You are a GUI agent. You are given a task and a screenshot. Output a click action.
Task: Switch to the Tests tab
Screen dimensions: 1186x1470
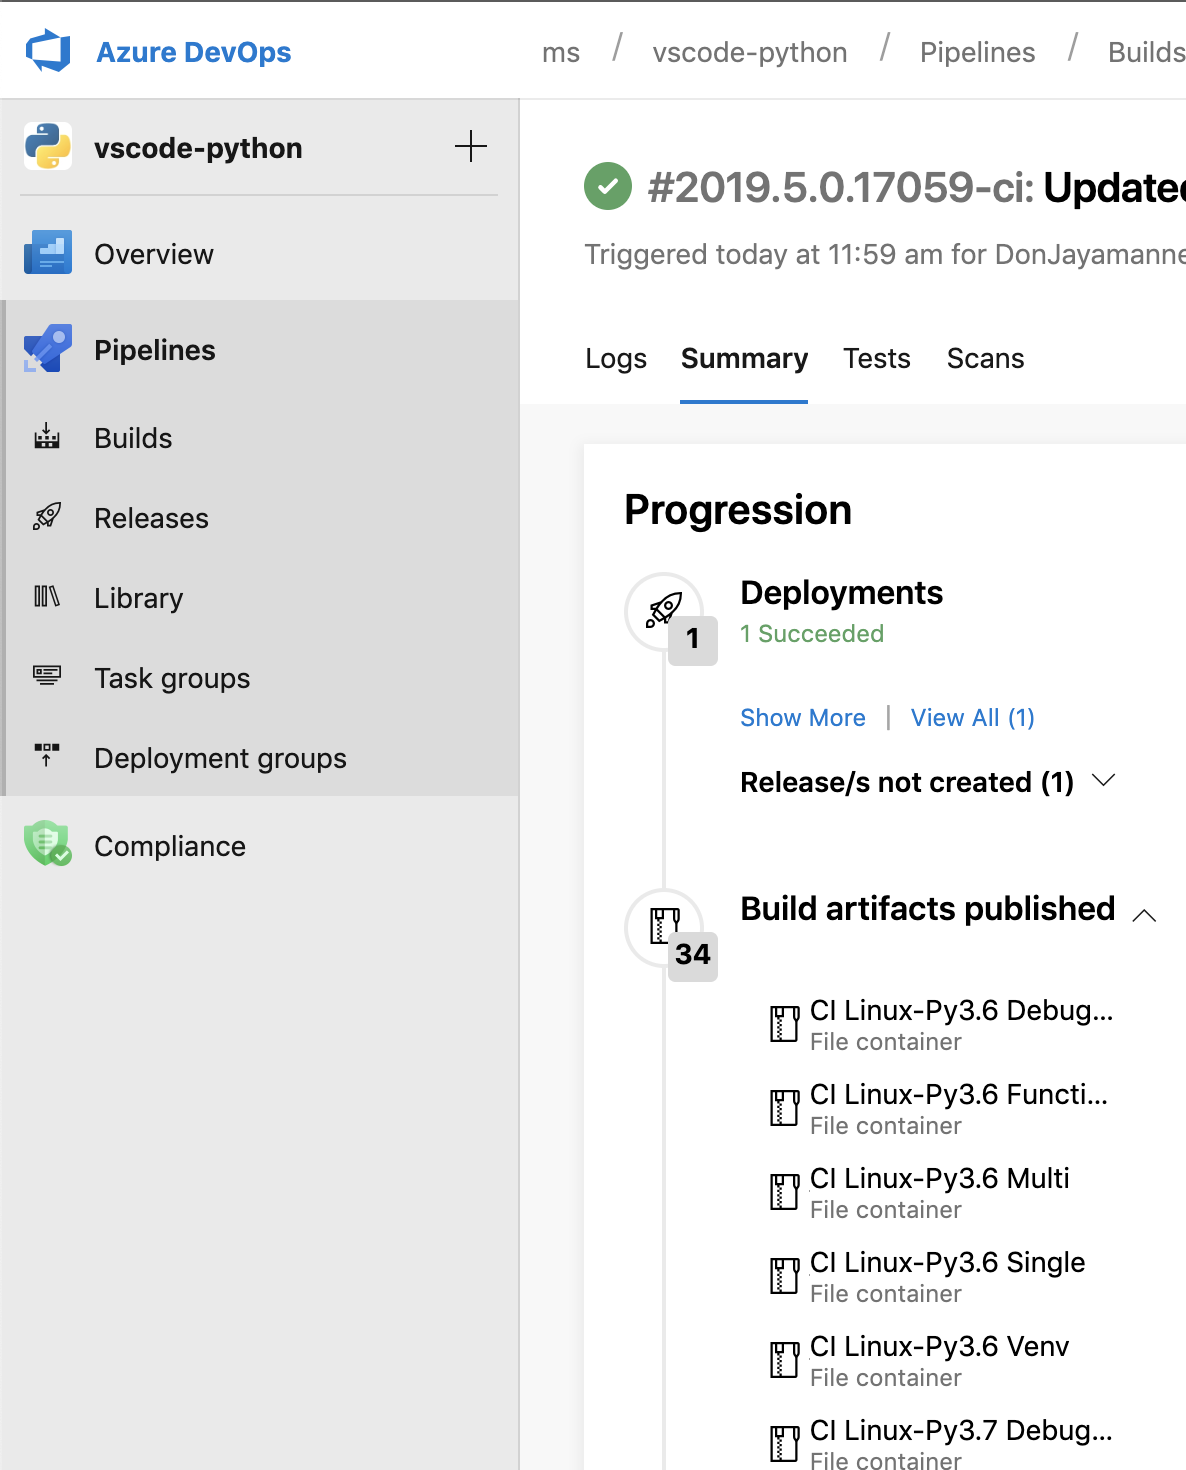(x=876, y=358)
